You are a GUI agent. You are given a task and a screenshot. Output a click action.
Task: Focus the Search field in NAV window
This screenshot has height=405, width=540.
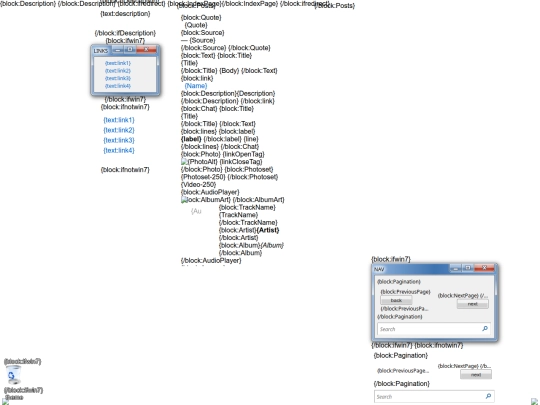(434, 329)
